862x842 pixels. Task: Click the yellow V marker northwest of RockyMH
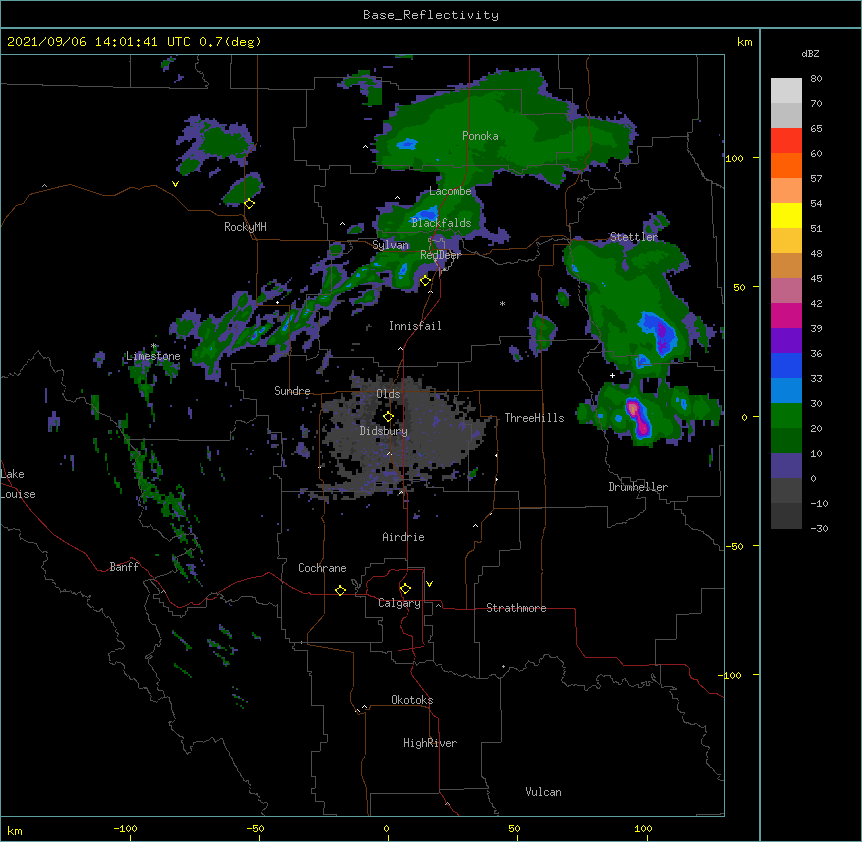[175, 184]
